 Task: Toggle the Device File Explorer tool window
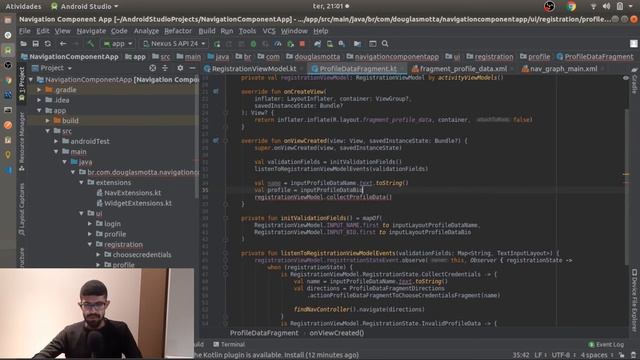point(634,299)
